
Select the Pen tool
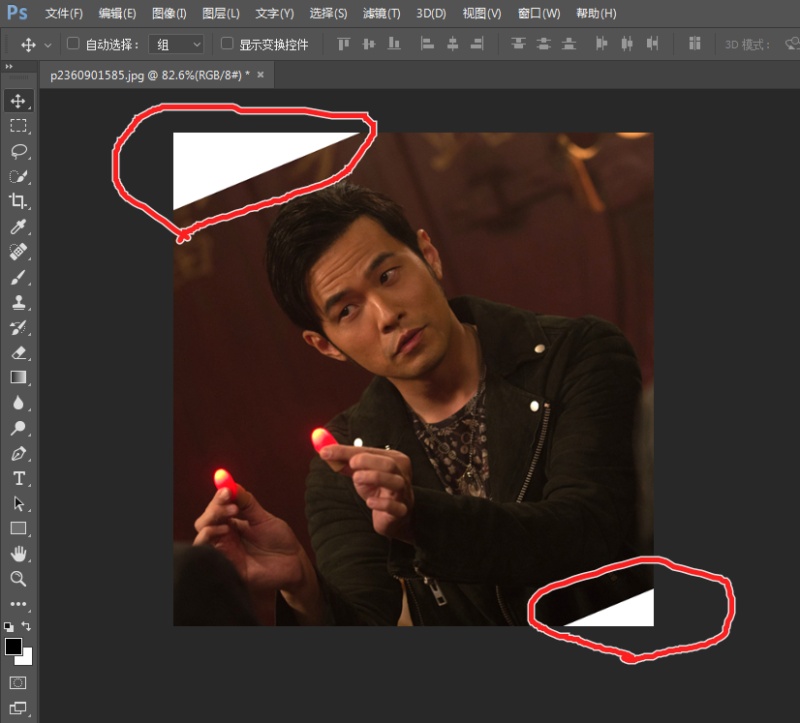[18, 454]
